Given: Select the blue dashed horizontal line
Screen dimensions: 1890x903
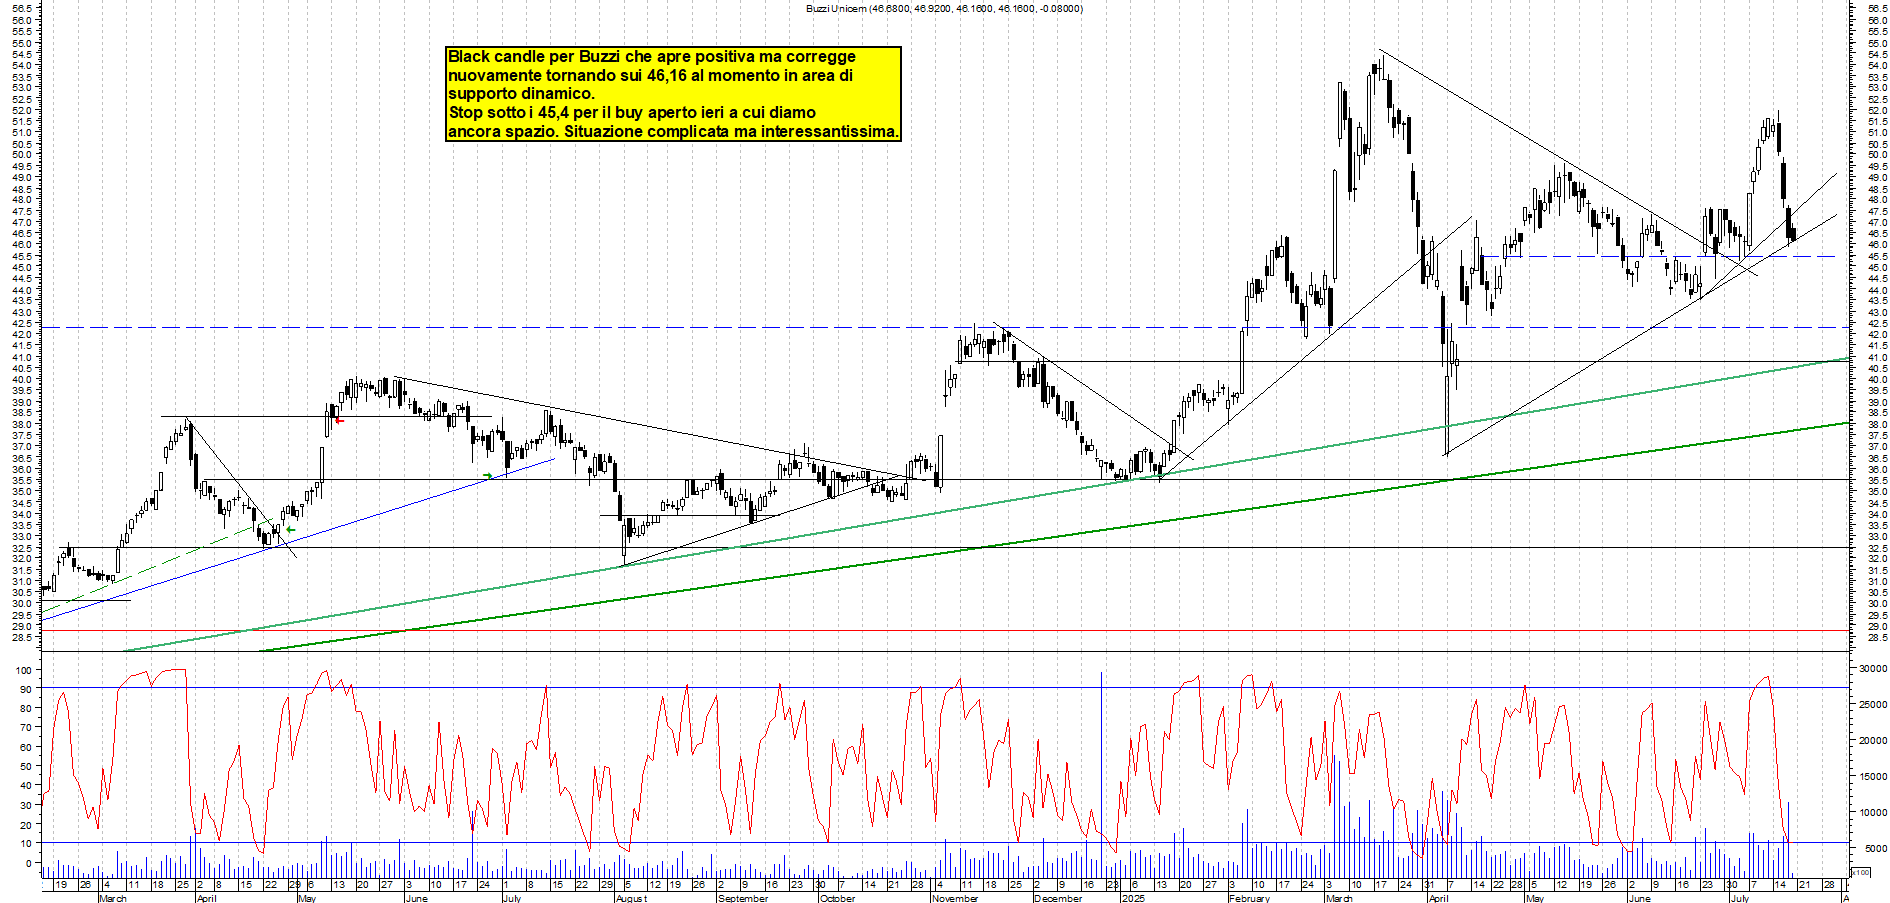Looking at the screenshot, I should pos(1658,257).
